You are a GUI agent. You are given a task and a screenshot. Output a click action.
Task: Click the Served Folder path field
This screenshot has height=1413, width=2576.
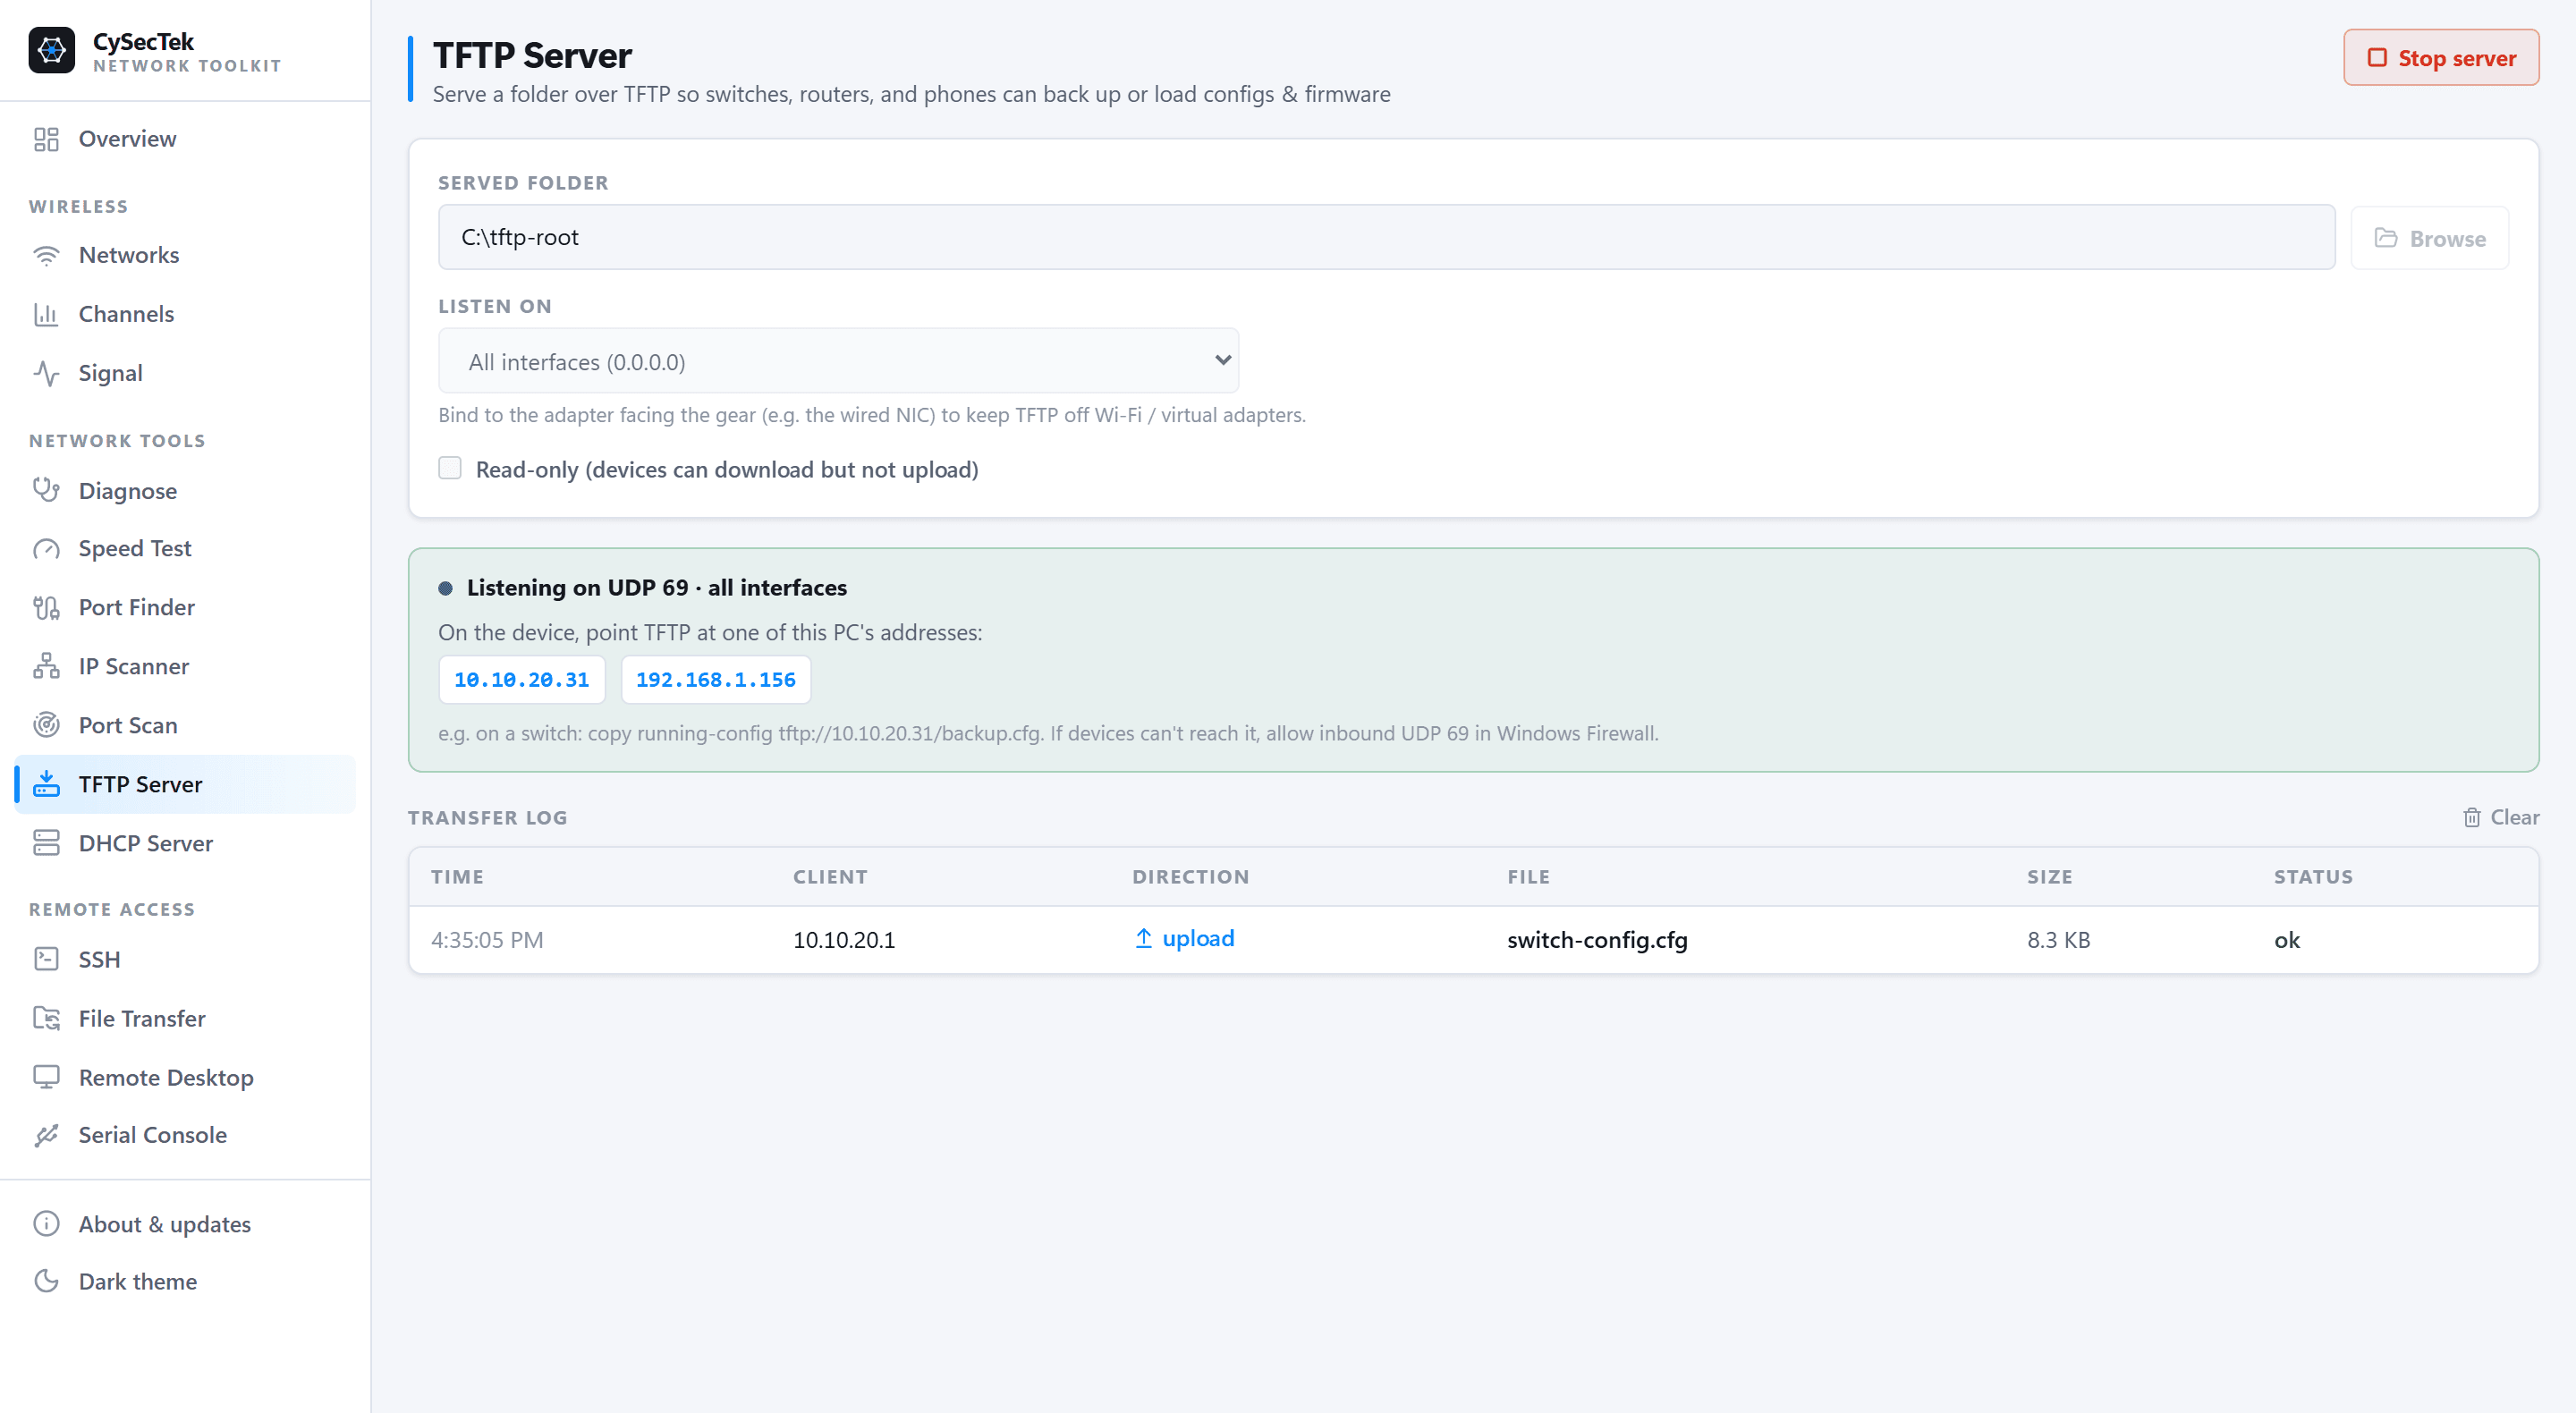point(1386,237)
